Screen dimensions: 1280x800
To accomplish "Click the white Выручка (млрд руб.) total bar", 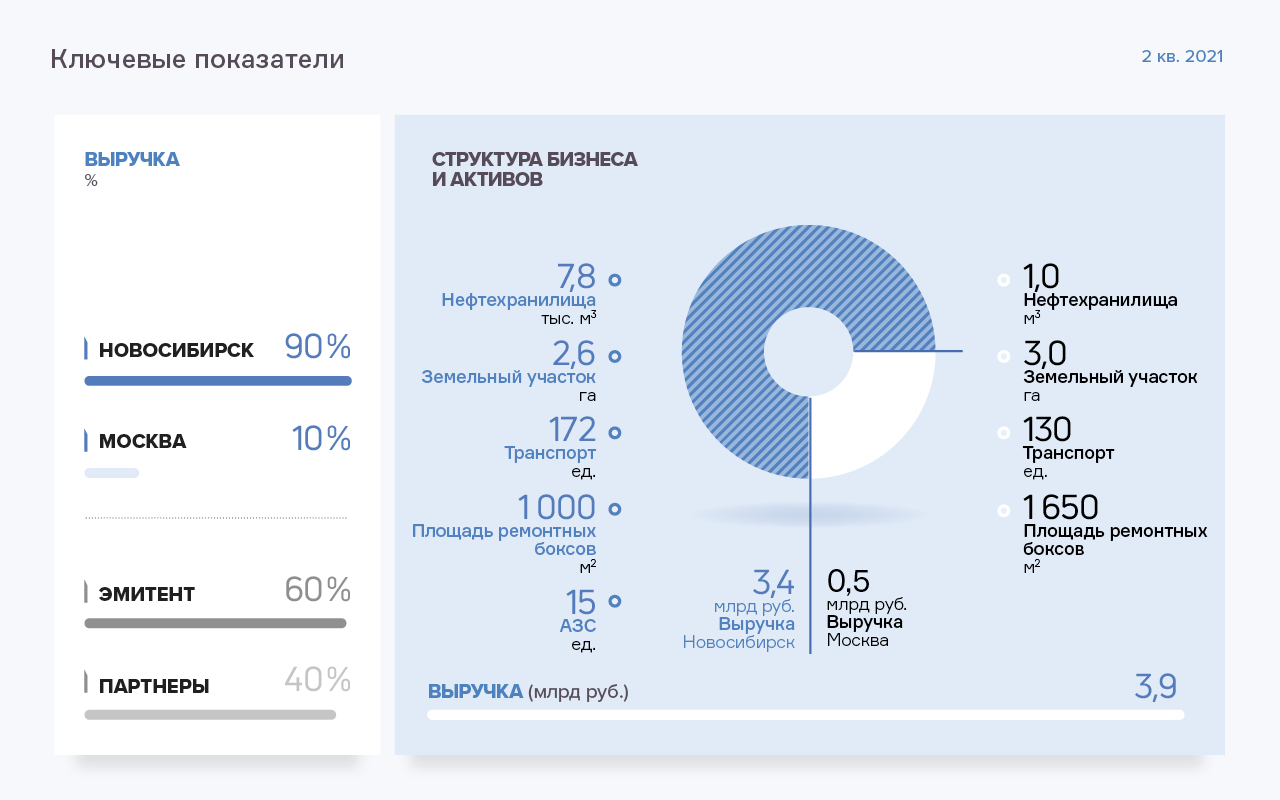I will [x=805, y=715].
